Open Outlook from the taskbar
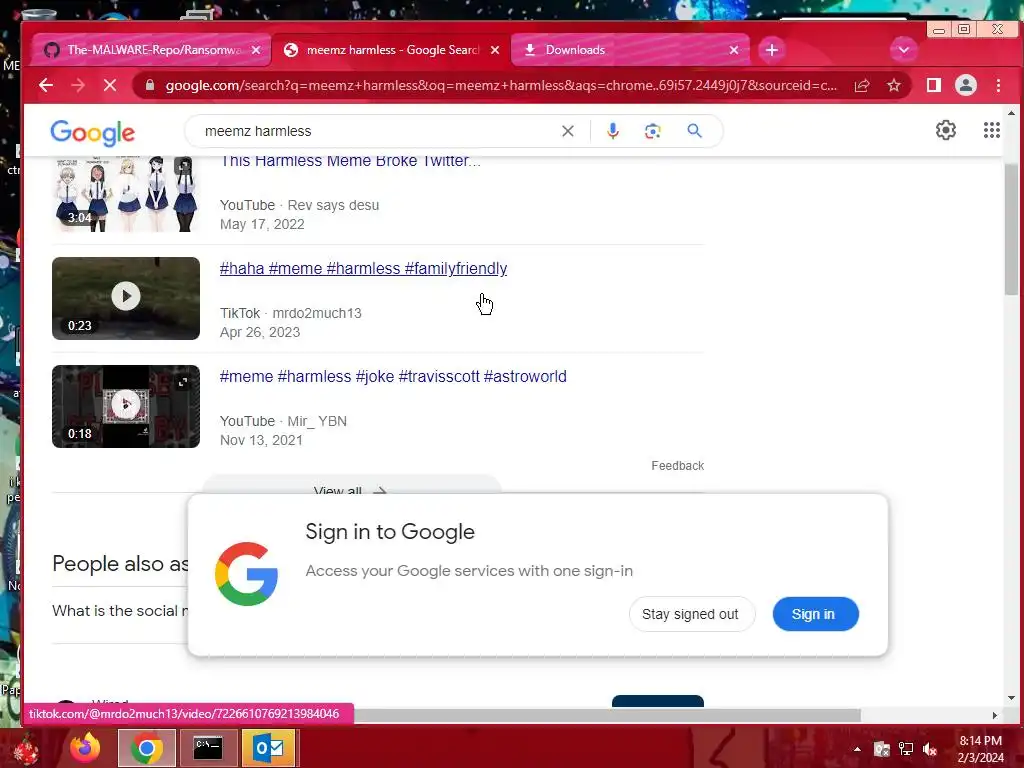1024x768 pixels. point(269,748)
